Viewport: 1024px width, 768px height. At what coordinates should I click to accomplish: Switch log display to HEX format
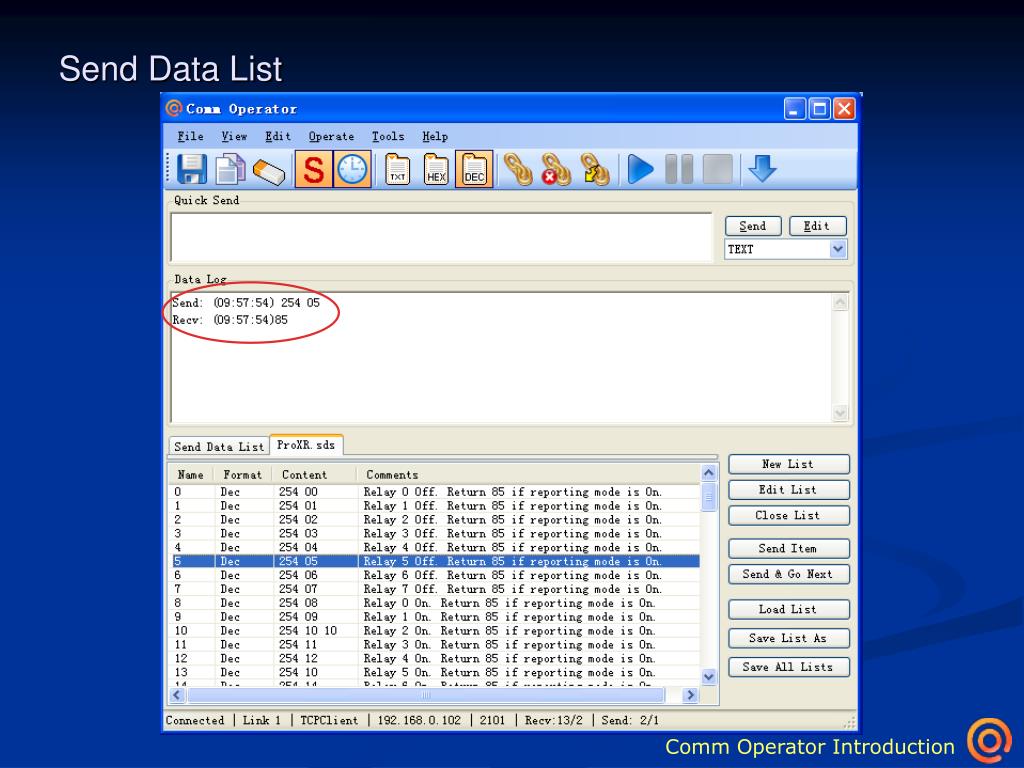click(436, 170)
